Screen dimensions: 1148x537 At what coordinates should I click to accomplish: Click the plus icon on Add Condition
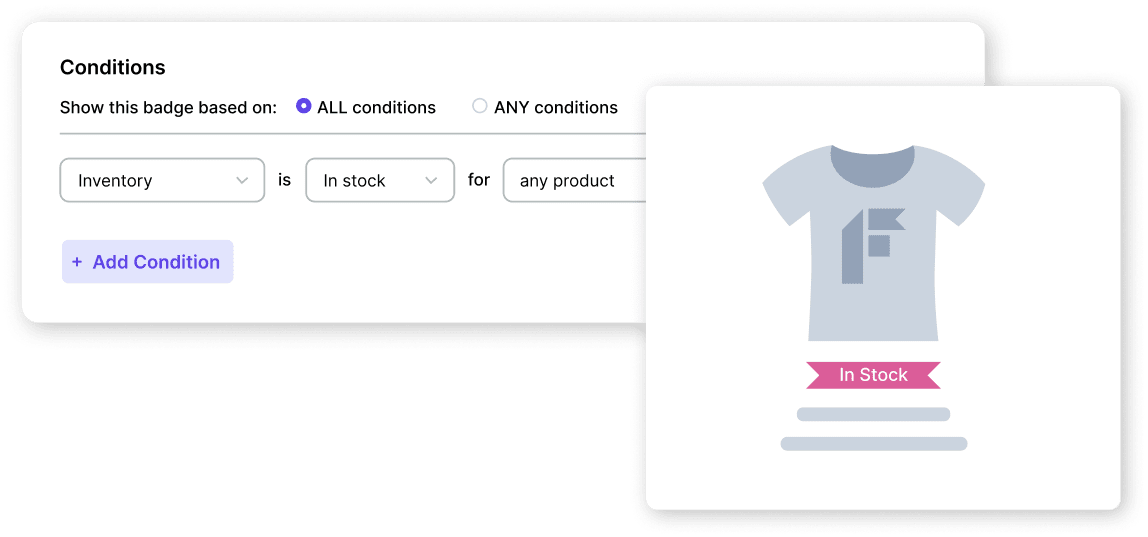[77, 262]
